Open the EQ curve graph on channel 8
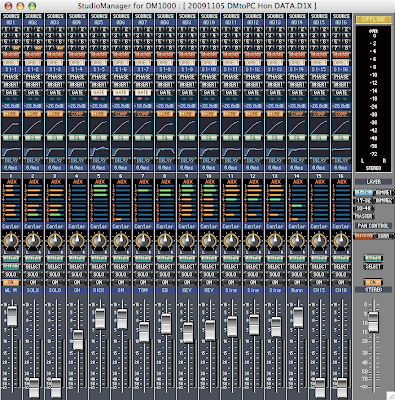This screenshot has height=400, width=395. (165, 150)
